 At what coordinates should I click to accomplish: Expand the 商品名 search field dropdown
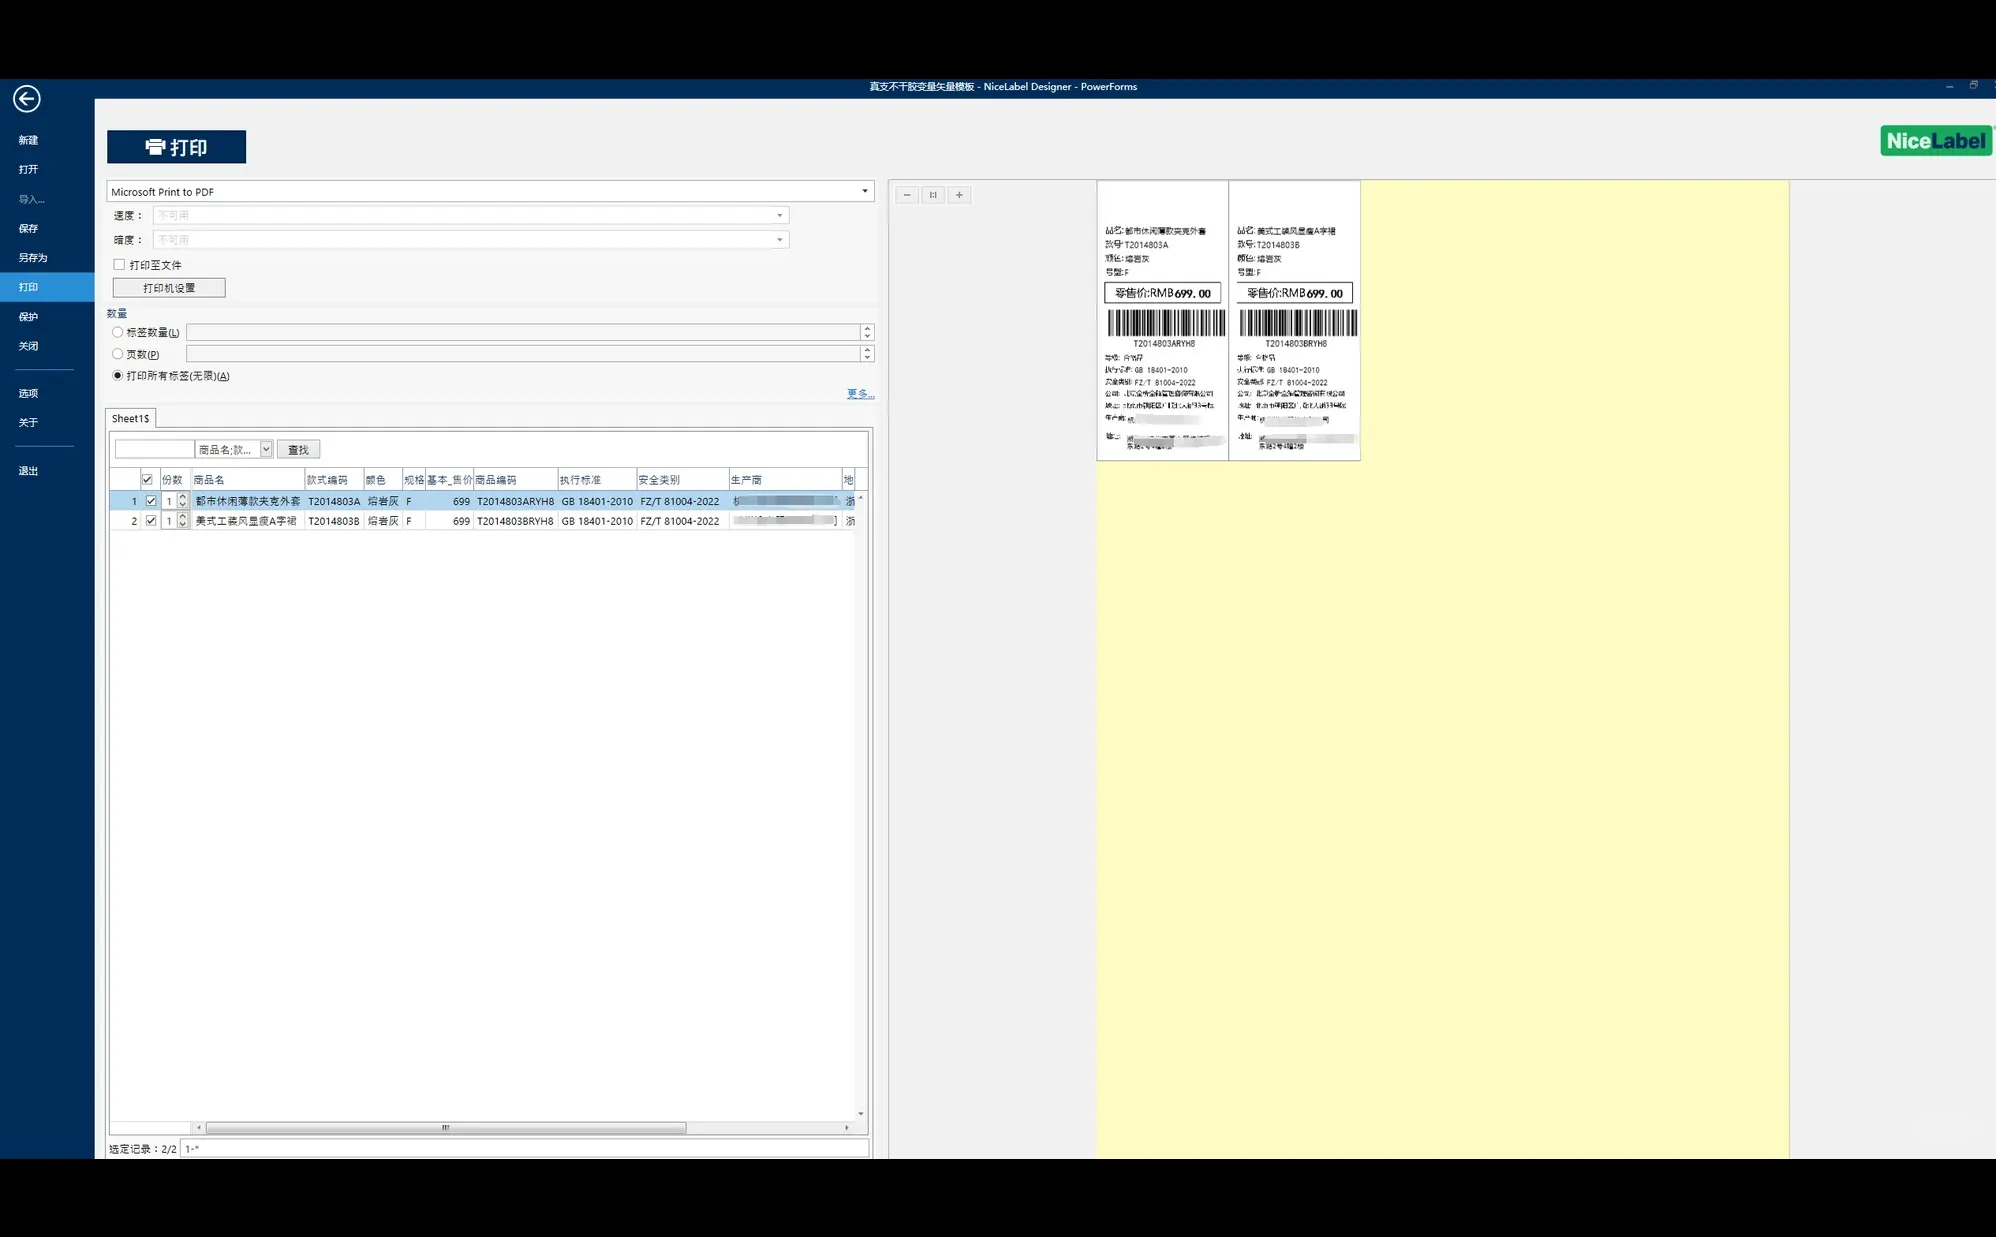[x=266, y=450]
